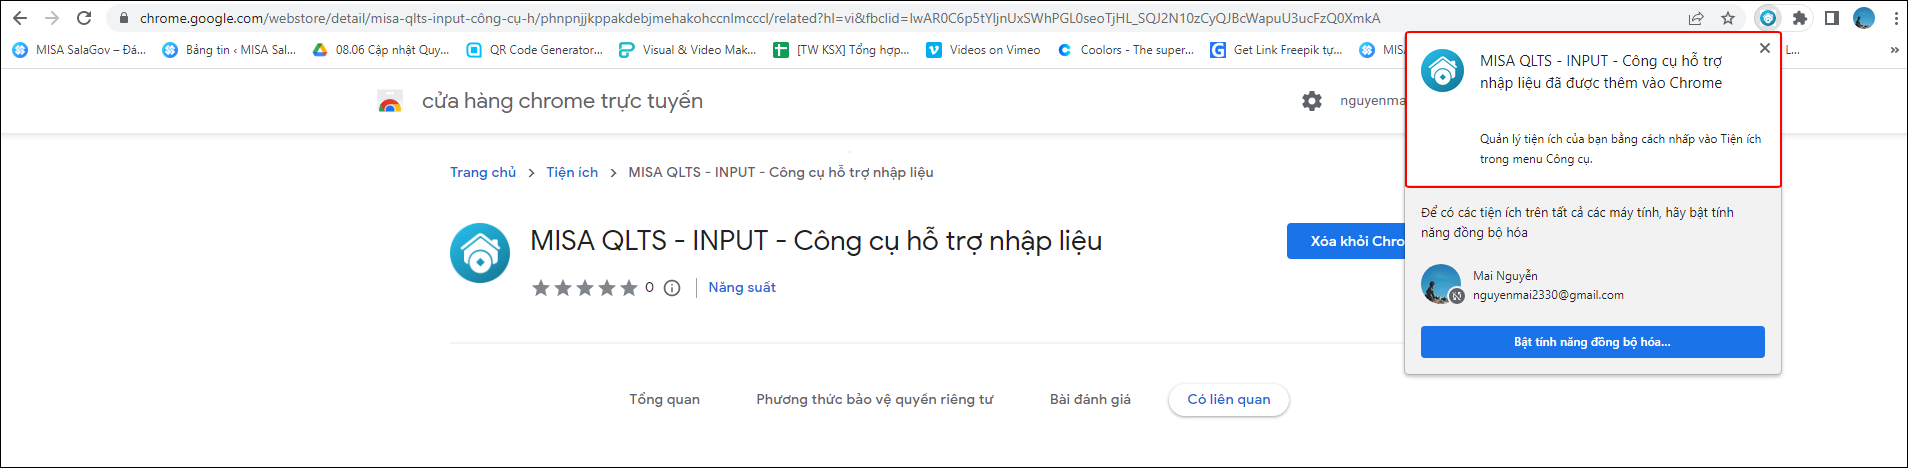
Task: Open QR Code Generator bookmark
Action: (x=534, y=49)
